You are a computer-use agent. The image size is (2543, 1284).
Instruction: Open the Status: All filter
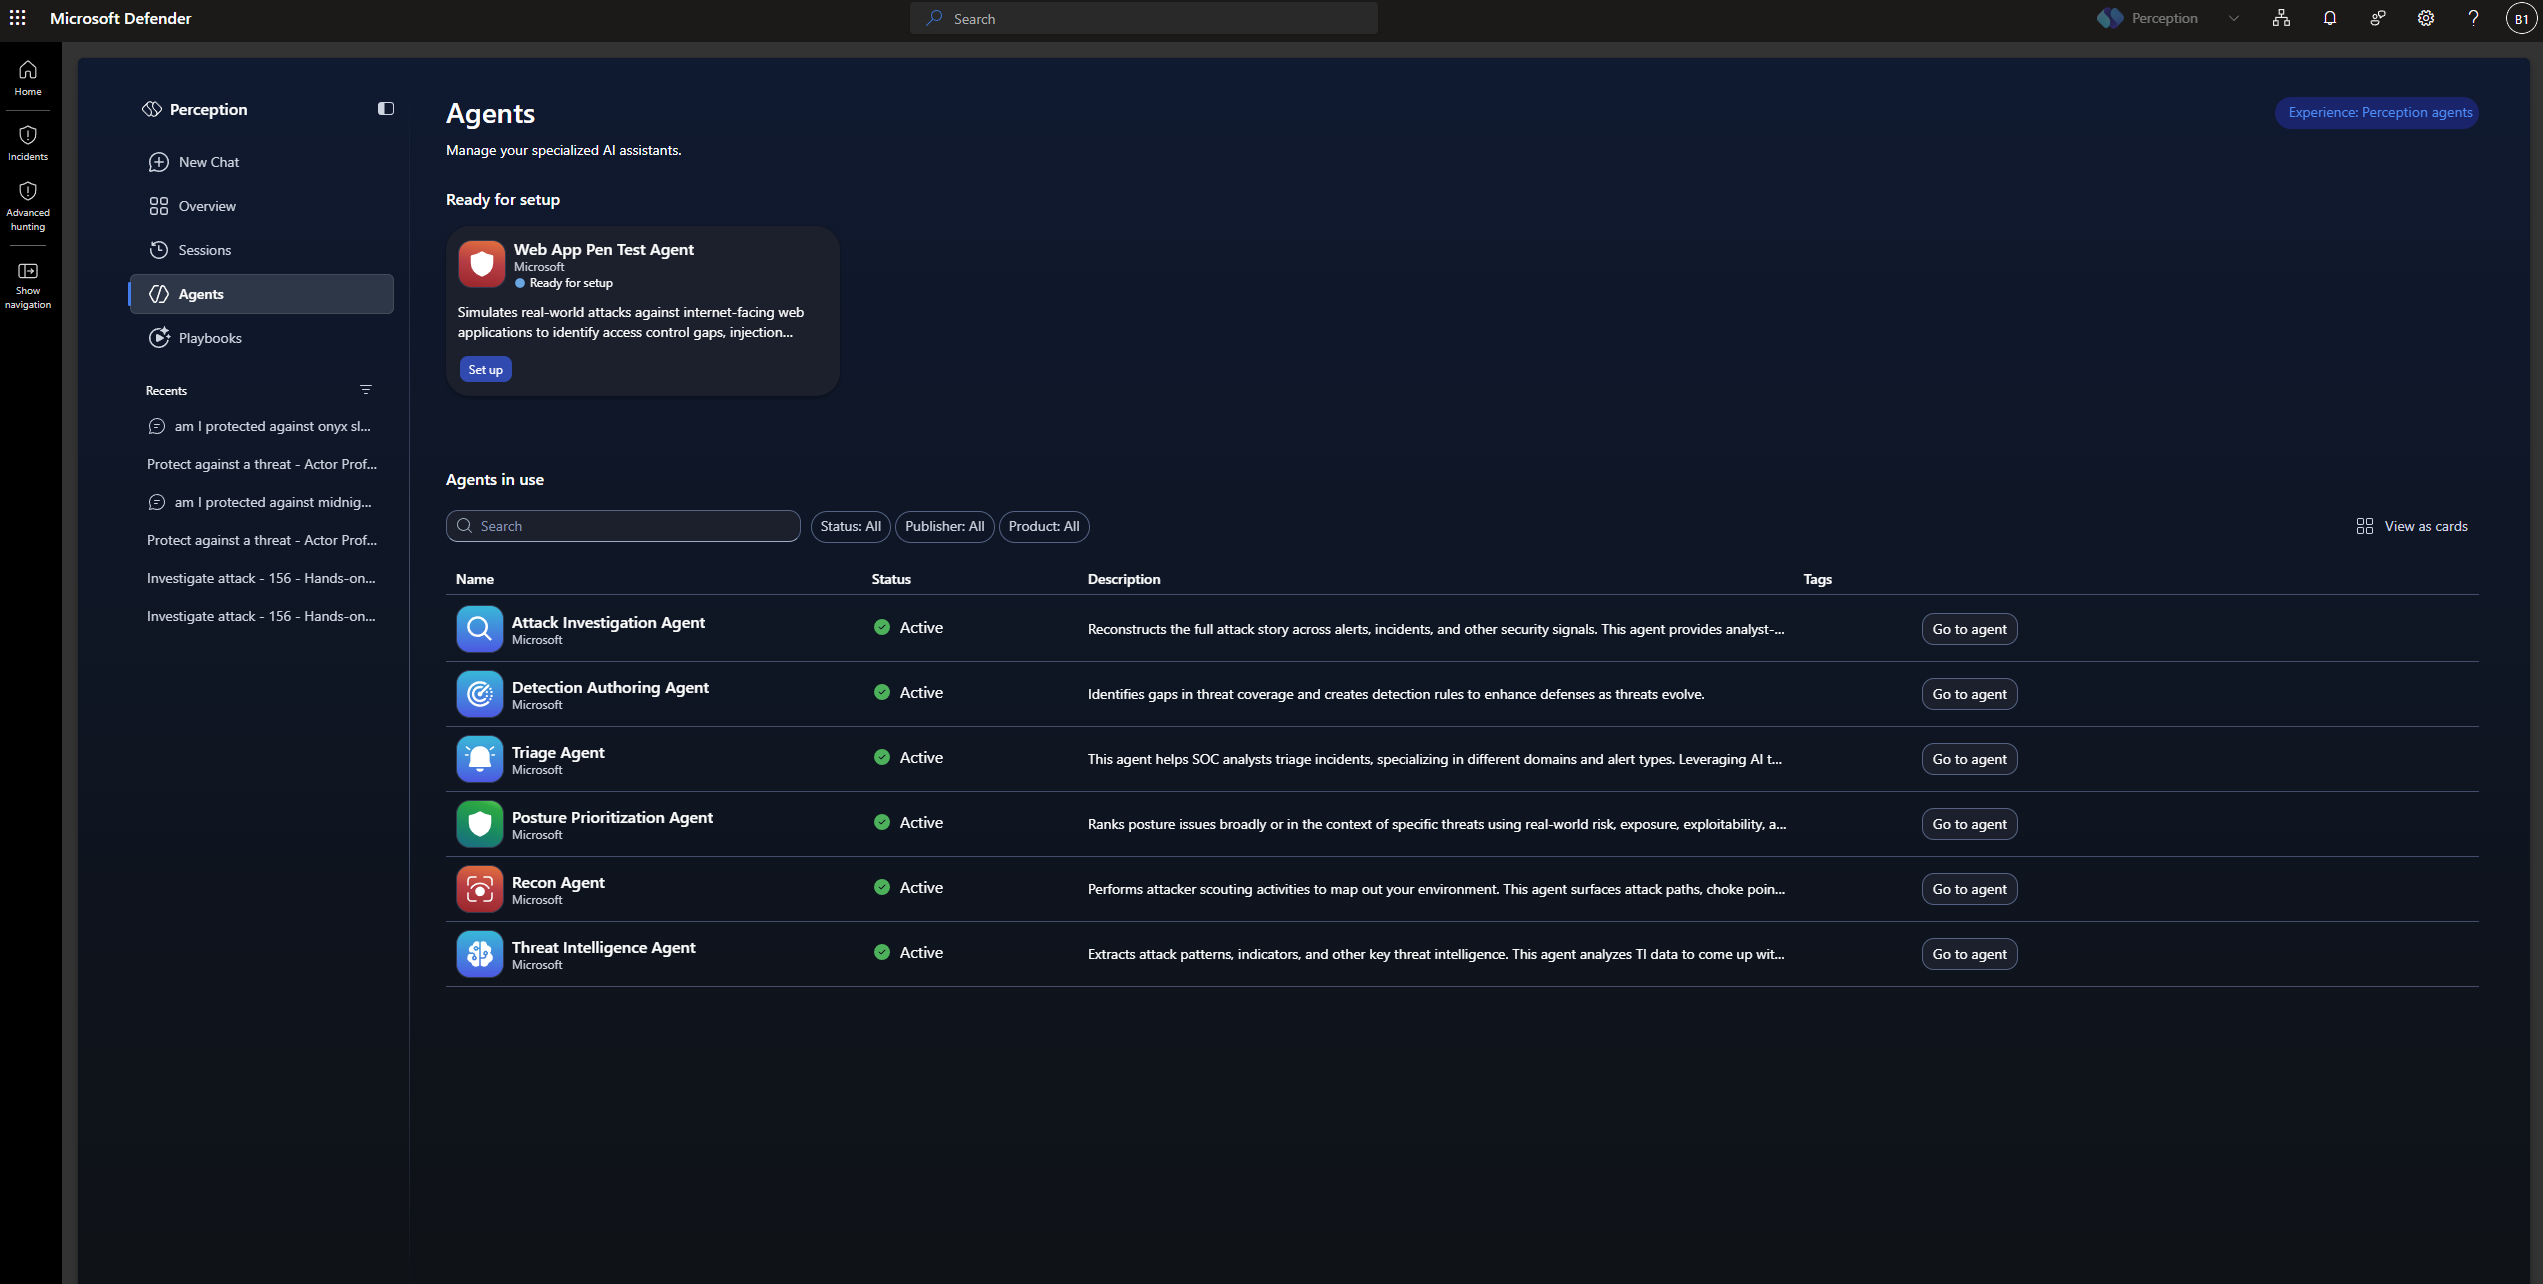click(x=850, y=526)
